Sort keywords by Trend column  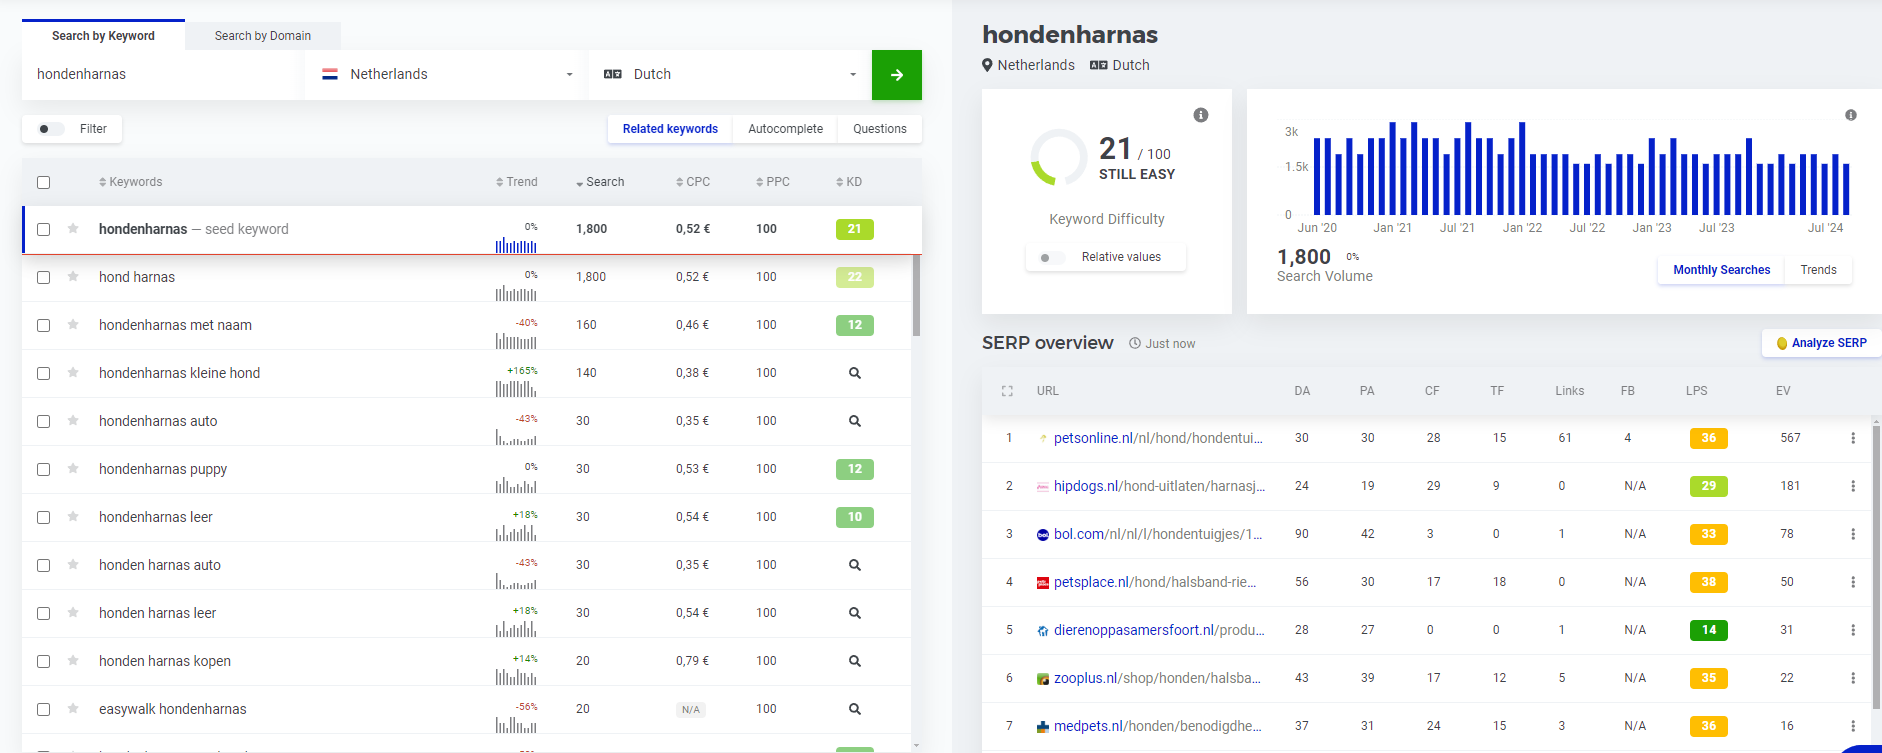click(517, 182)
